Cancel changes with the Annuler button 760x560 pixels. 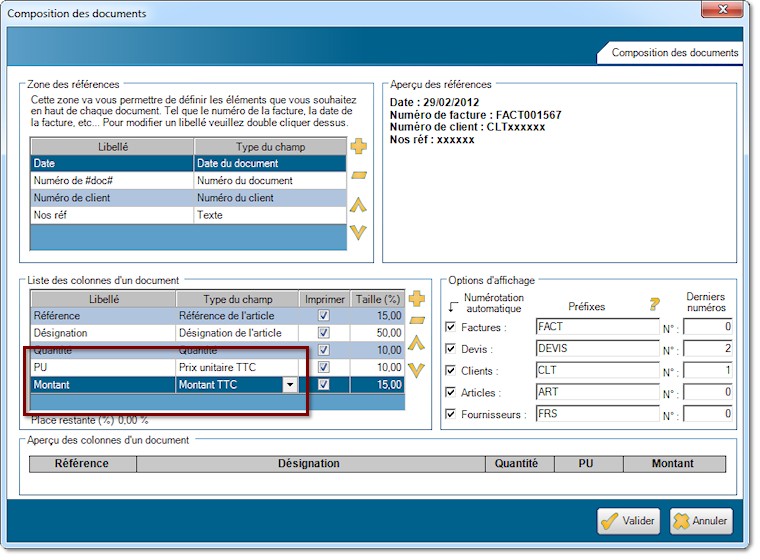(701, 521)
